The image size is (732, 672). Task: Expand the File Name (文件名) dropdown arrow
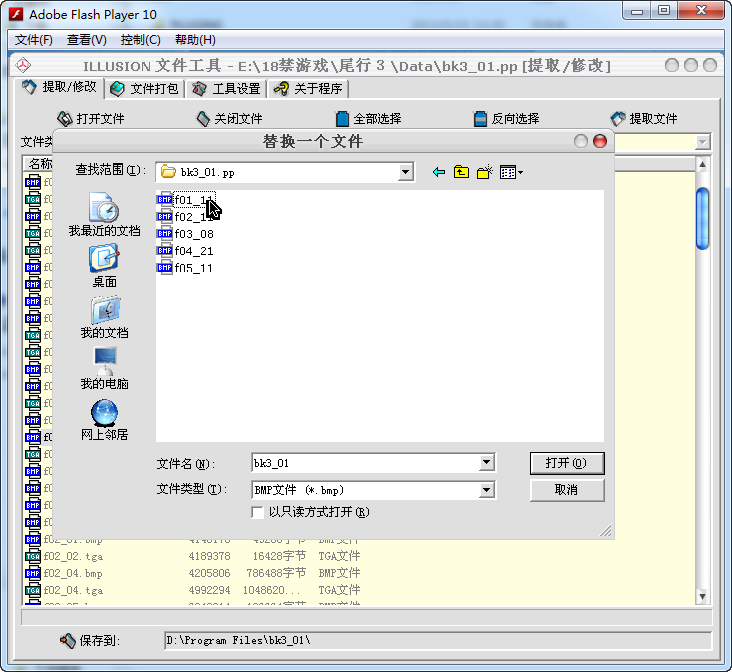coord(486,463)
